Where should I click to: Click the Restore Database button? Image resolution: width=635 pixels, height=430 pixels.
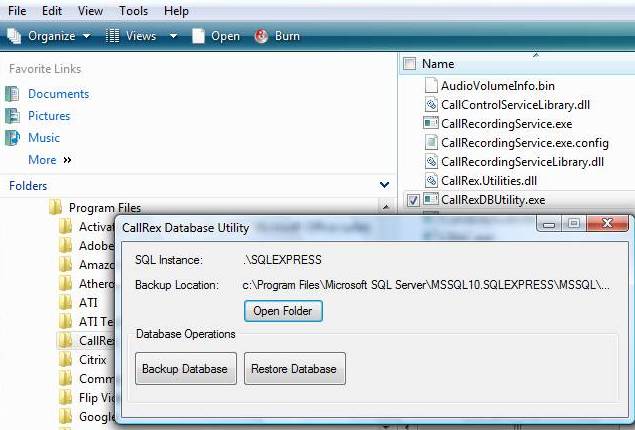click(x=295, y=368)
